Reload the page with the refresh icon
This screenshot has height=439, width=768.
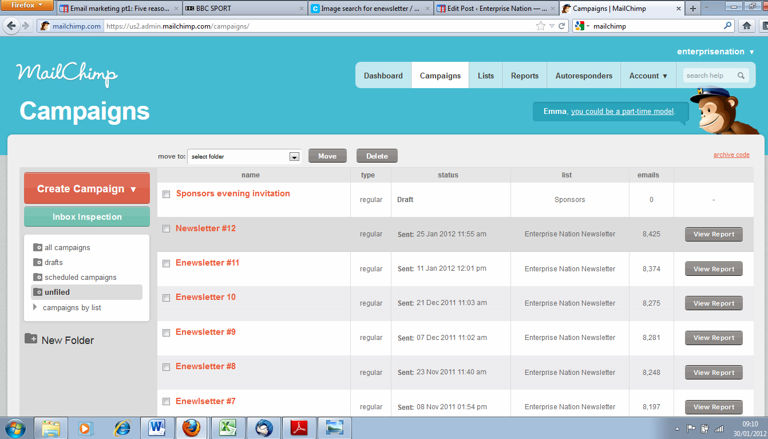pyautogui.click(x=562, y=26)
